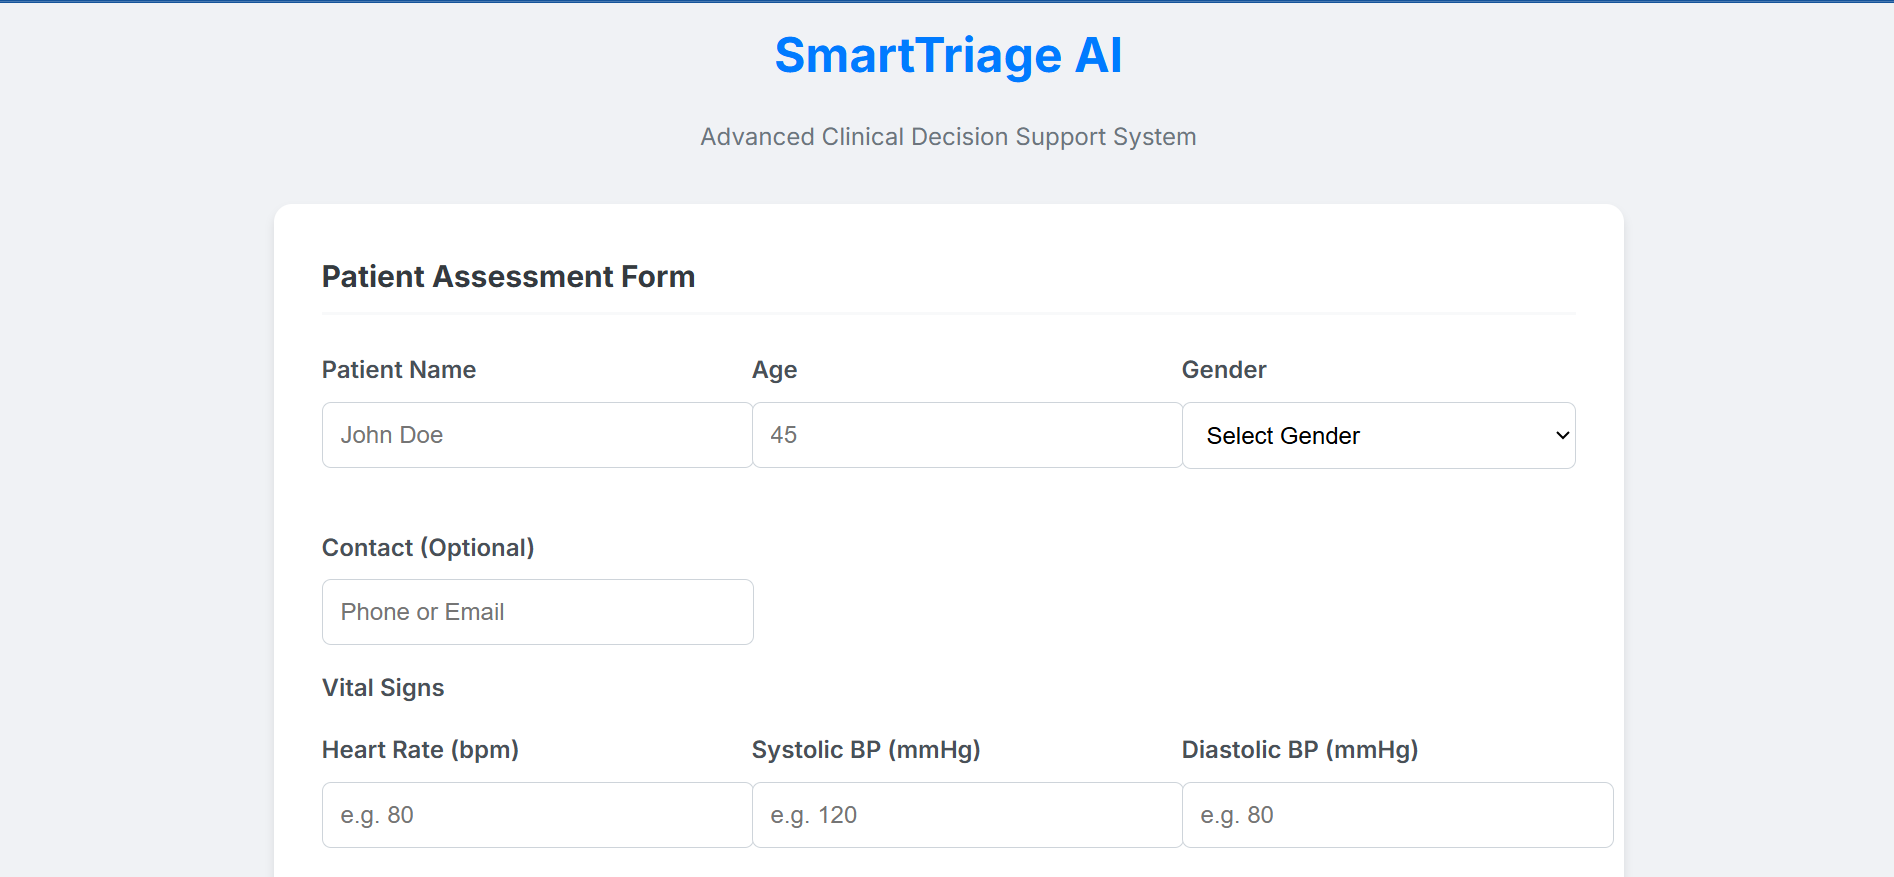Click the Advanced Clinical Decision Support subtitle
Image resolution: width=1894 pixels, height=877 pixels.
pyautogui.click(x=948, y=137)
